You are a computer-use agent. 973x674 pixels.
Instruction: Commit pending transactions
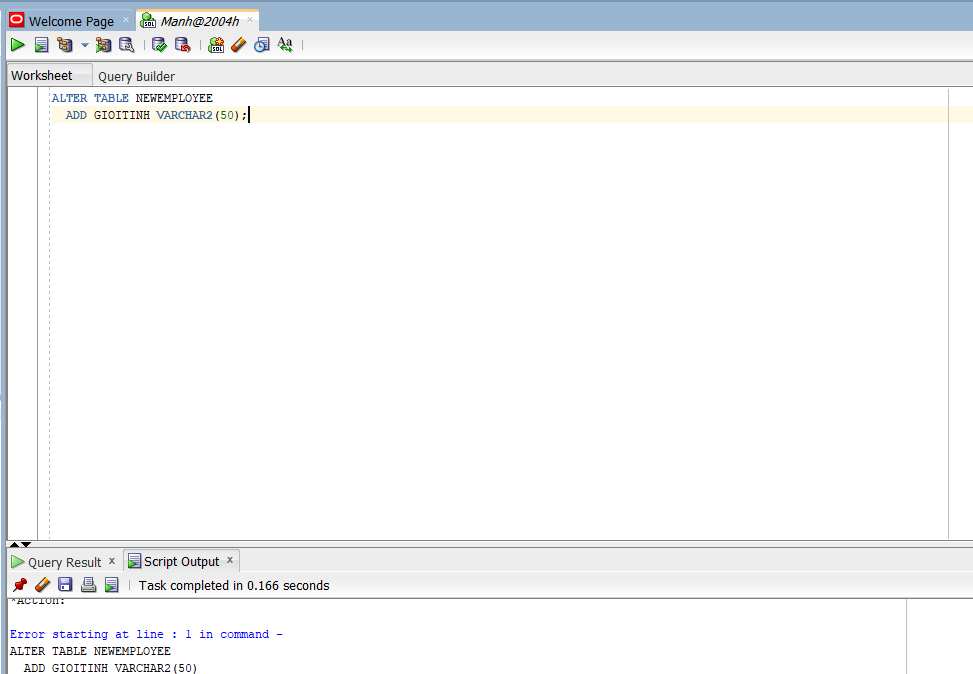click(x=159, y=45)
